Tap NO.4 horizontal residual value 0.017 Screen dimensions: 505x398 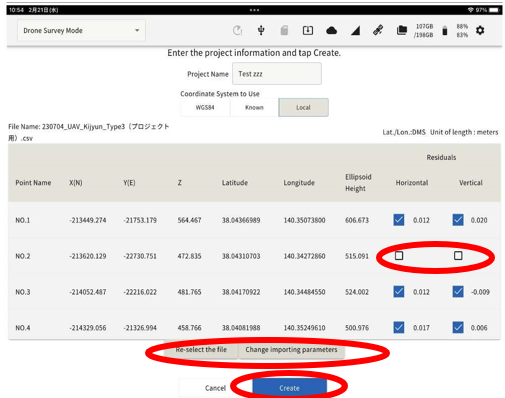(x=421, y=328)
